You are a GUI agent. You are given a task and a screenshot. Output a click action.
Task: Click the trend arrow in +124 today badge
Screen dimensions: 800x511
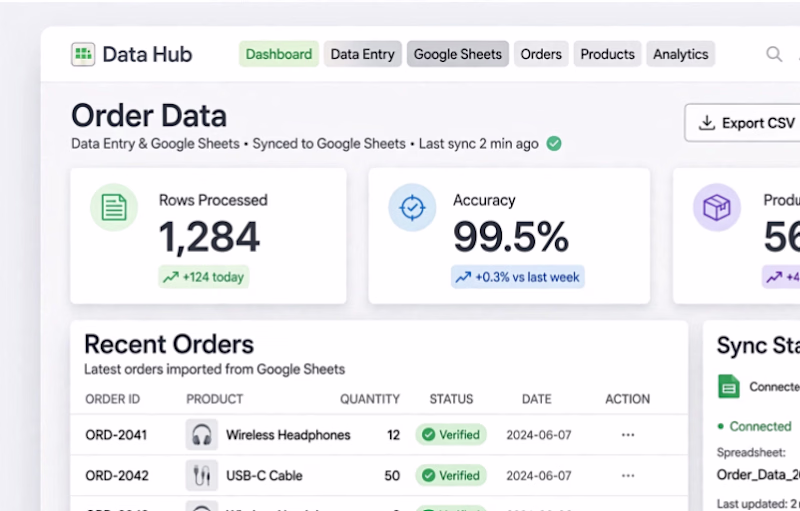coord(170,277)
